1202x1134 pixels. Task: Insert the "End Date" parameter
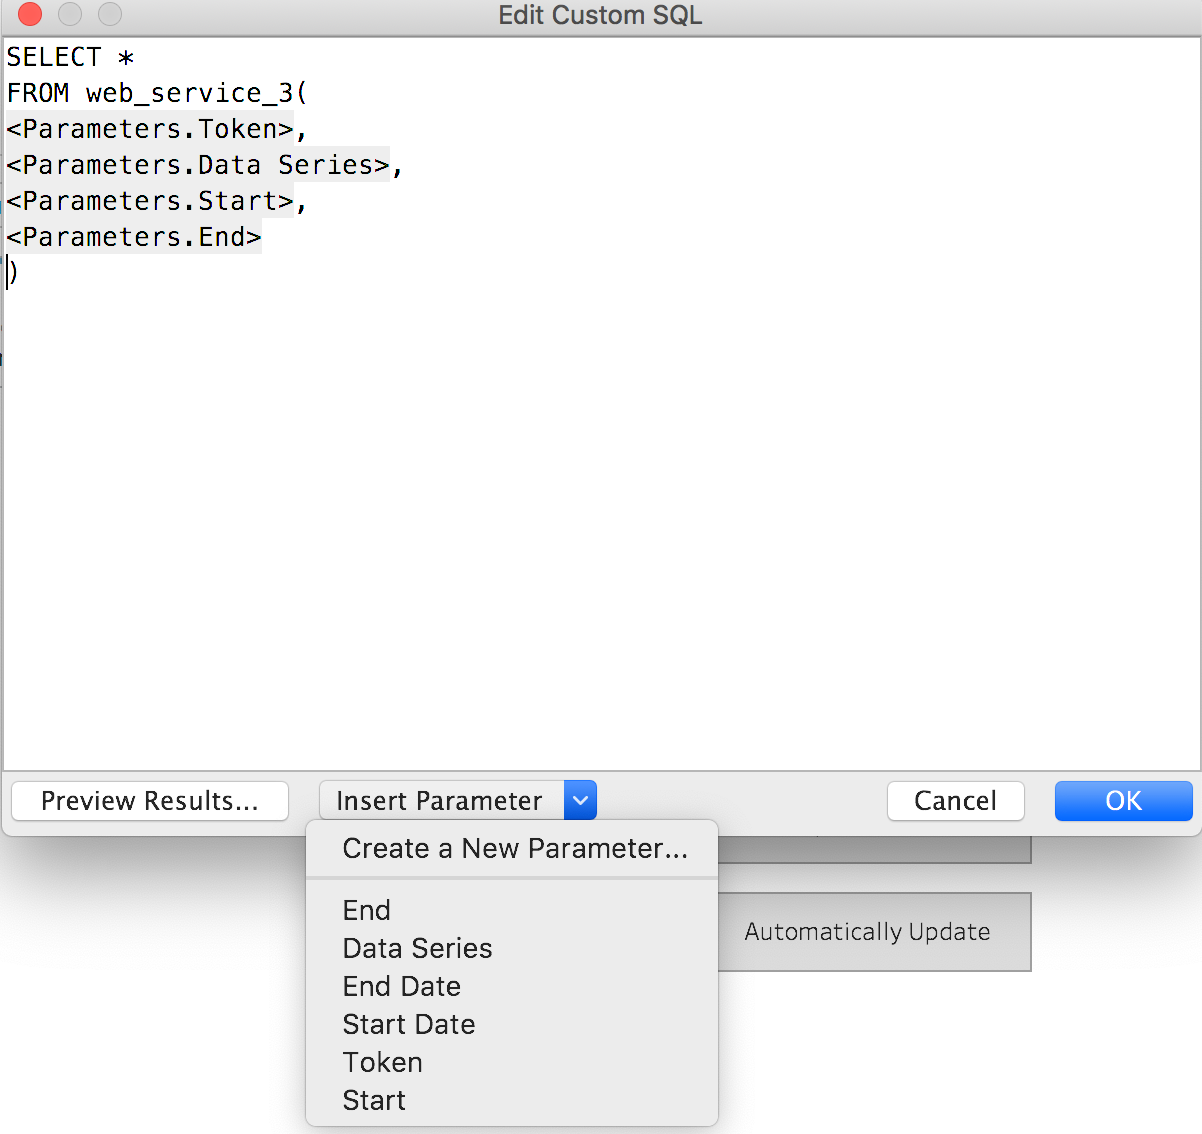[x=401, y=986]
